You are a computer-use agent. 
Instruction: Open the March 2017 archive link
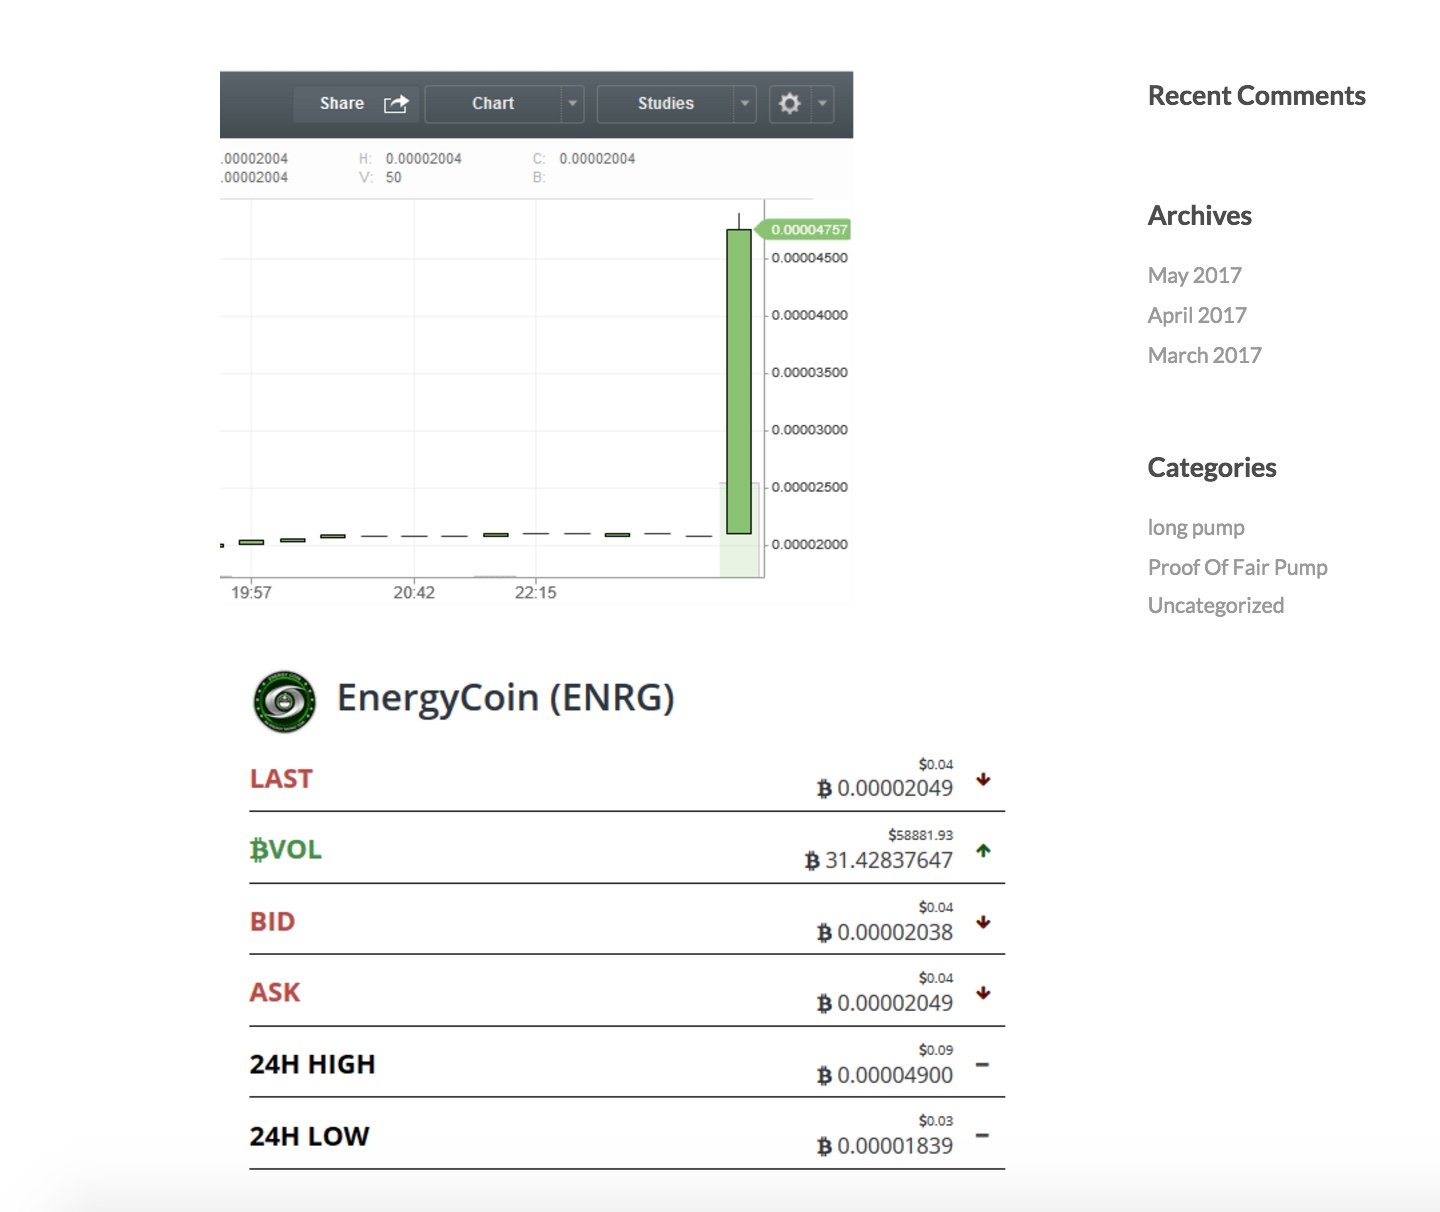pos(1205,355)
